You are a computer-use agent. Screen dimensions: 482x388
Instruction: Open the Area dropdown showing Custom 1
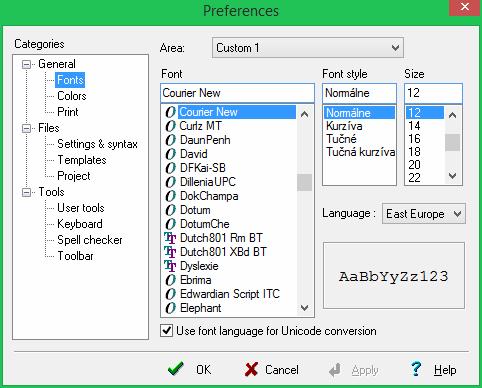coord(308,48)
